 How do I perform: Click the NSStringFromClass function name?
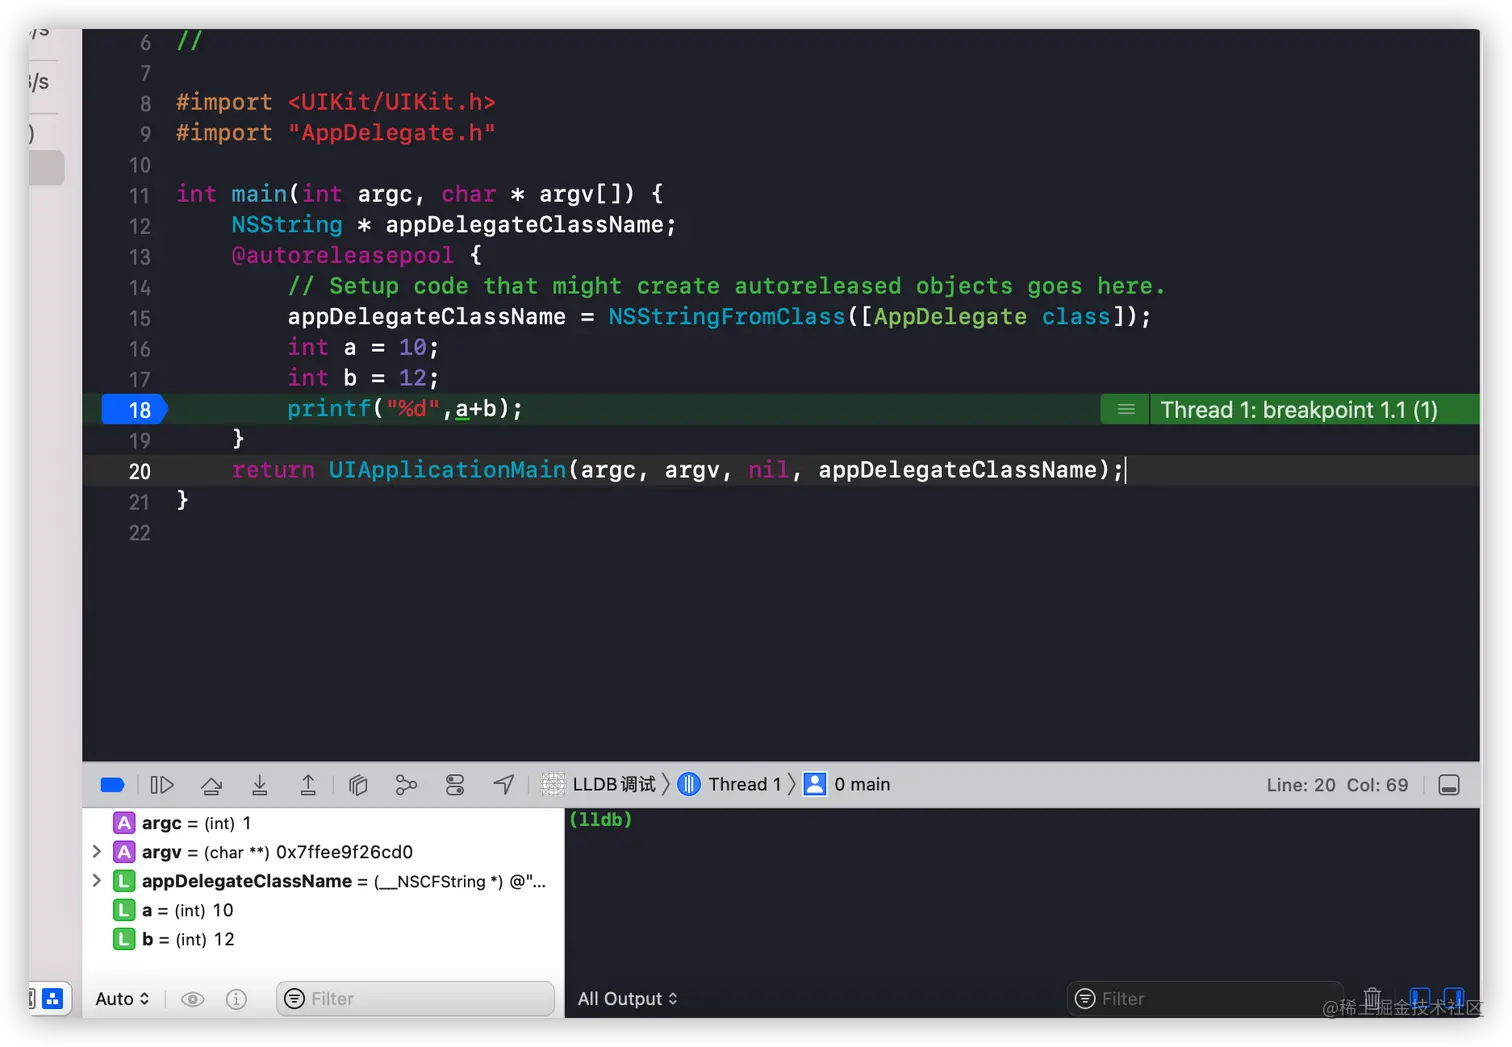(x=727, y=317)
